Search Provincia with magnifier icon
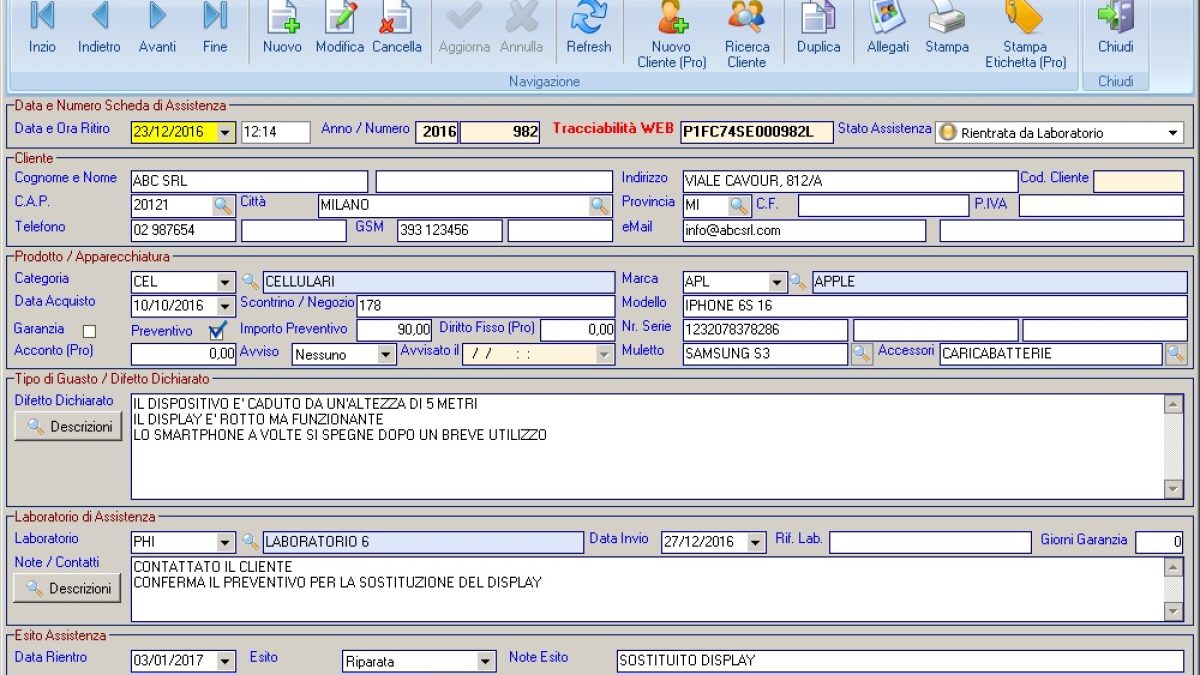 tap(739, 205)
